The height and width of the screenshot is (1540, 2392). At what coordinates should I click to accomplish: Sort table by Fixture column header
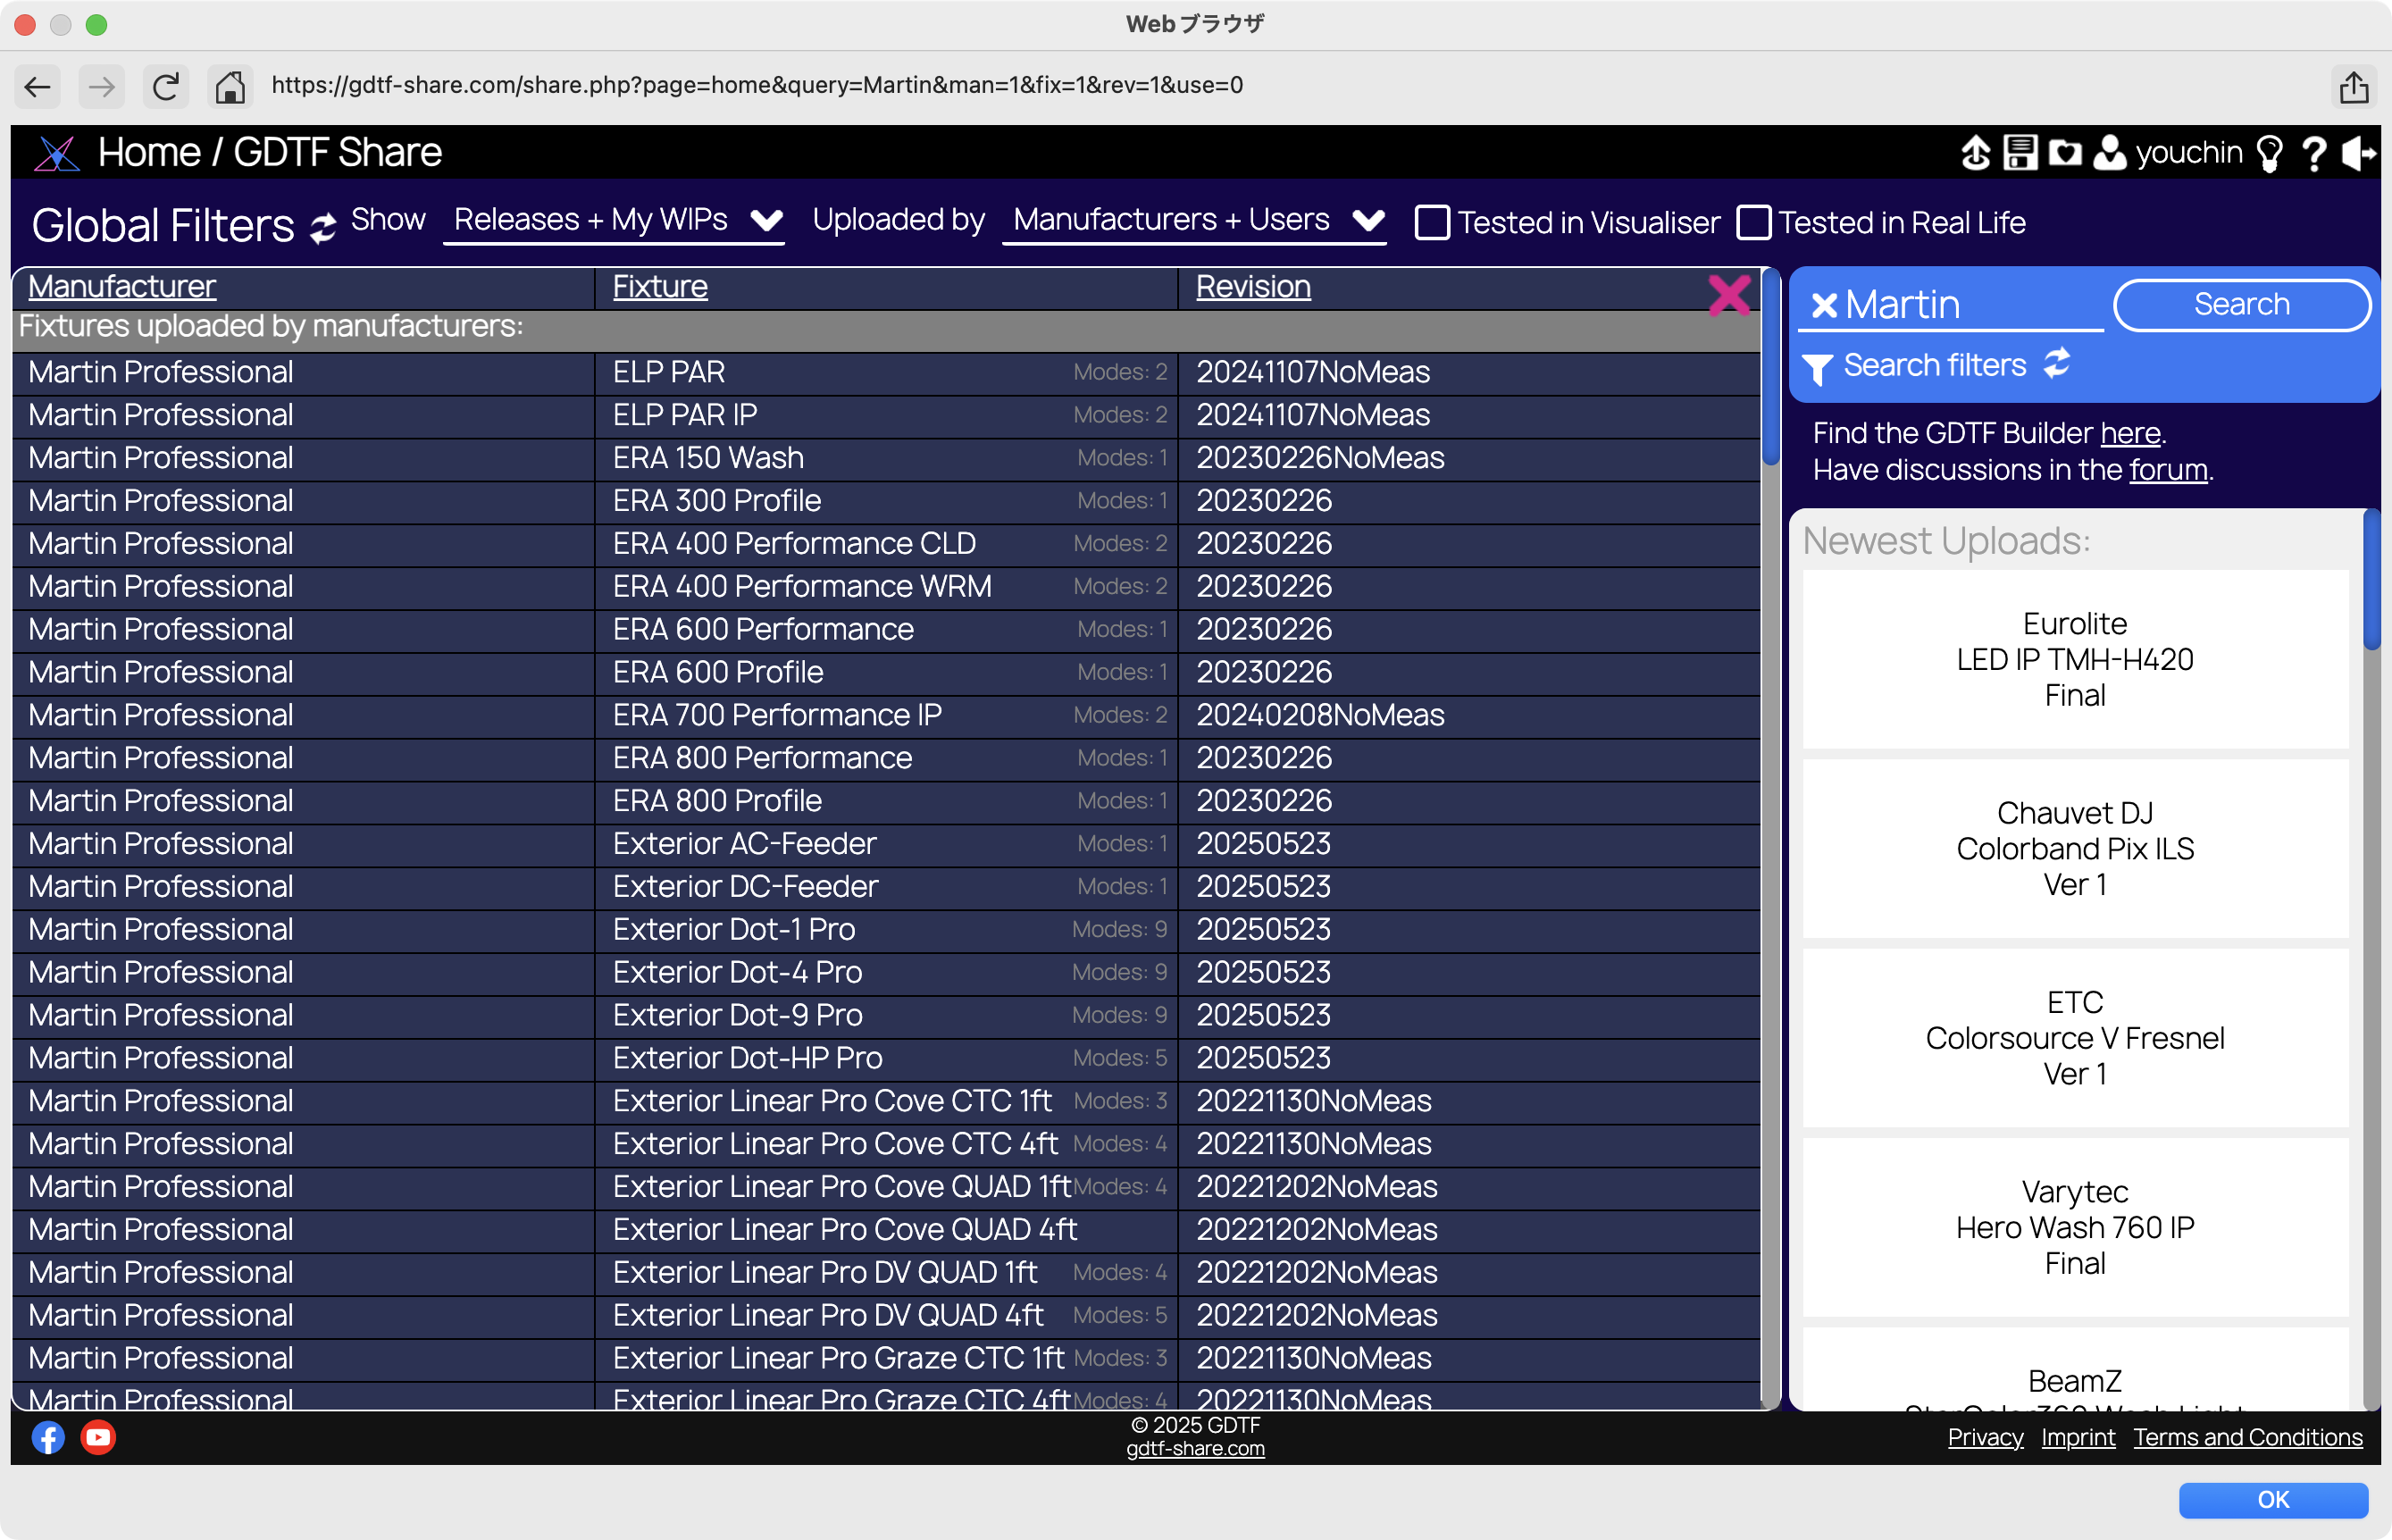click(x=660, y=287)
